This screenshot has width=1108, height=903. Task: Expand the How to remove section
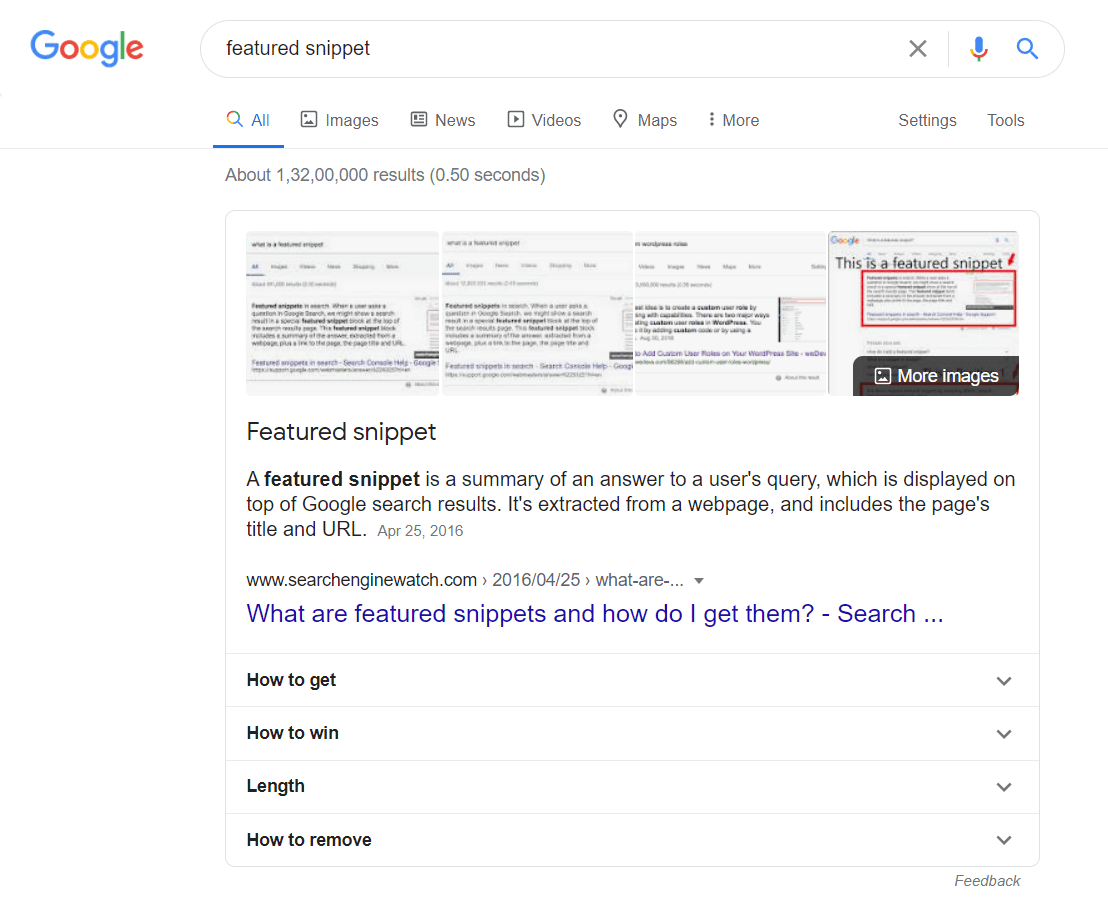632,840
